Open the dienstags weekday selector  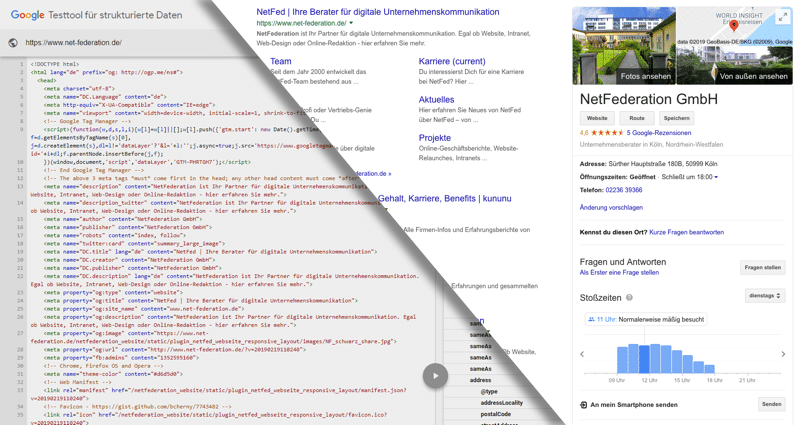tap(765, 296)
